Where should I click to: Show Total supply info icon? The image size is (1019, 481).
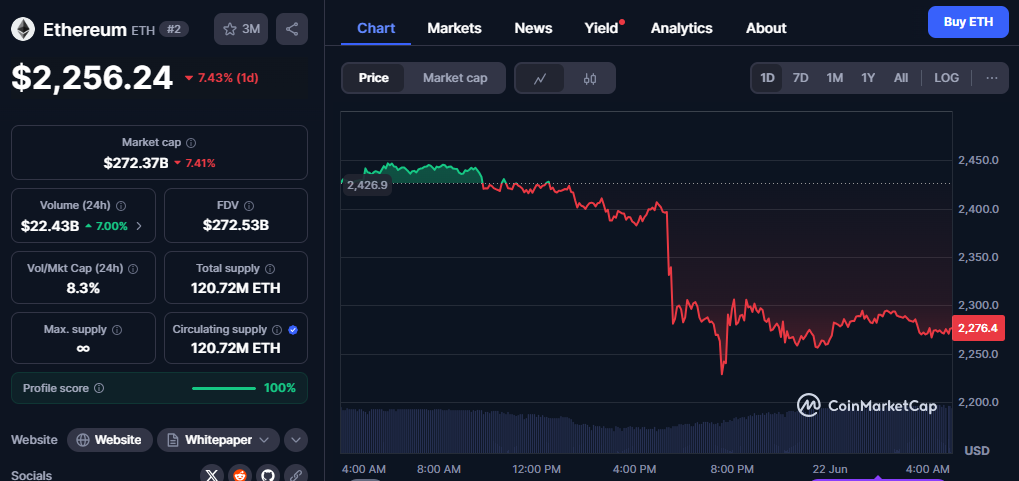click(270, 268)
